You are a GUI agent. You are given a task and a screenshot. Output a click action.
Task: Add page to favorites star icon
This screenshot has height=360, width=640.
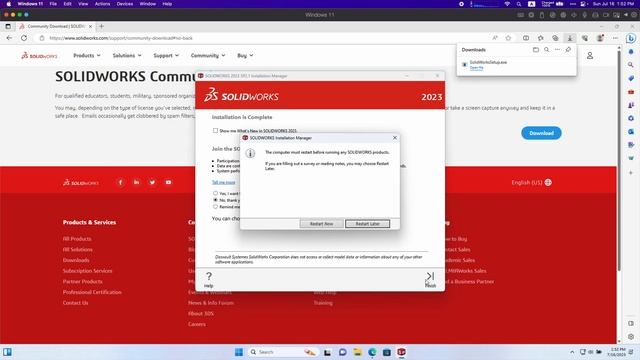(508, 38)
